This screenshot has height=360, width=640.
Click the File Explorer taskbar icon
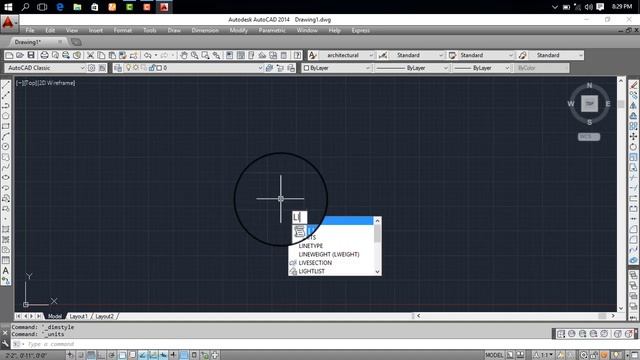tap(77, 7)
